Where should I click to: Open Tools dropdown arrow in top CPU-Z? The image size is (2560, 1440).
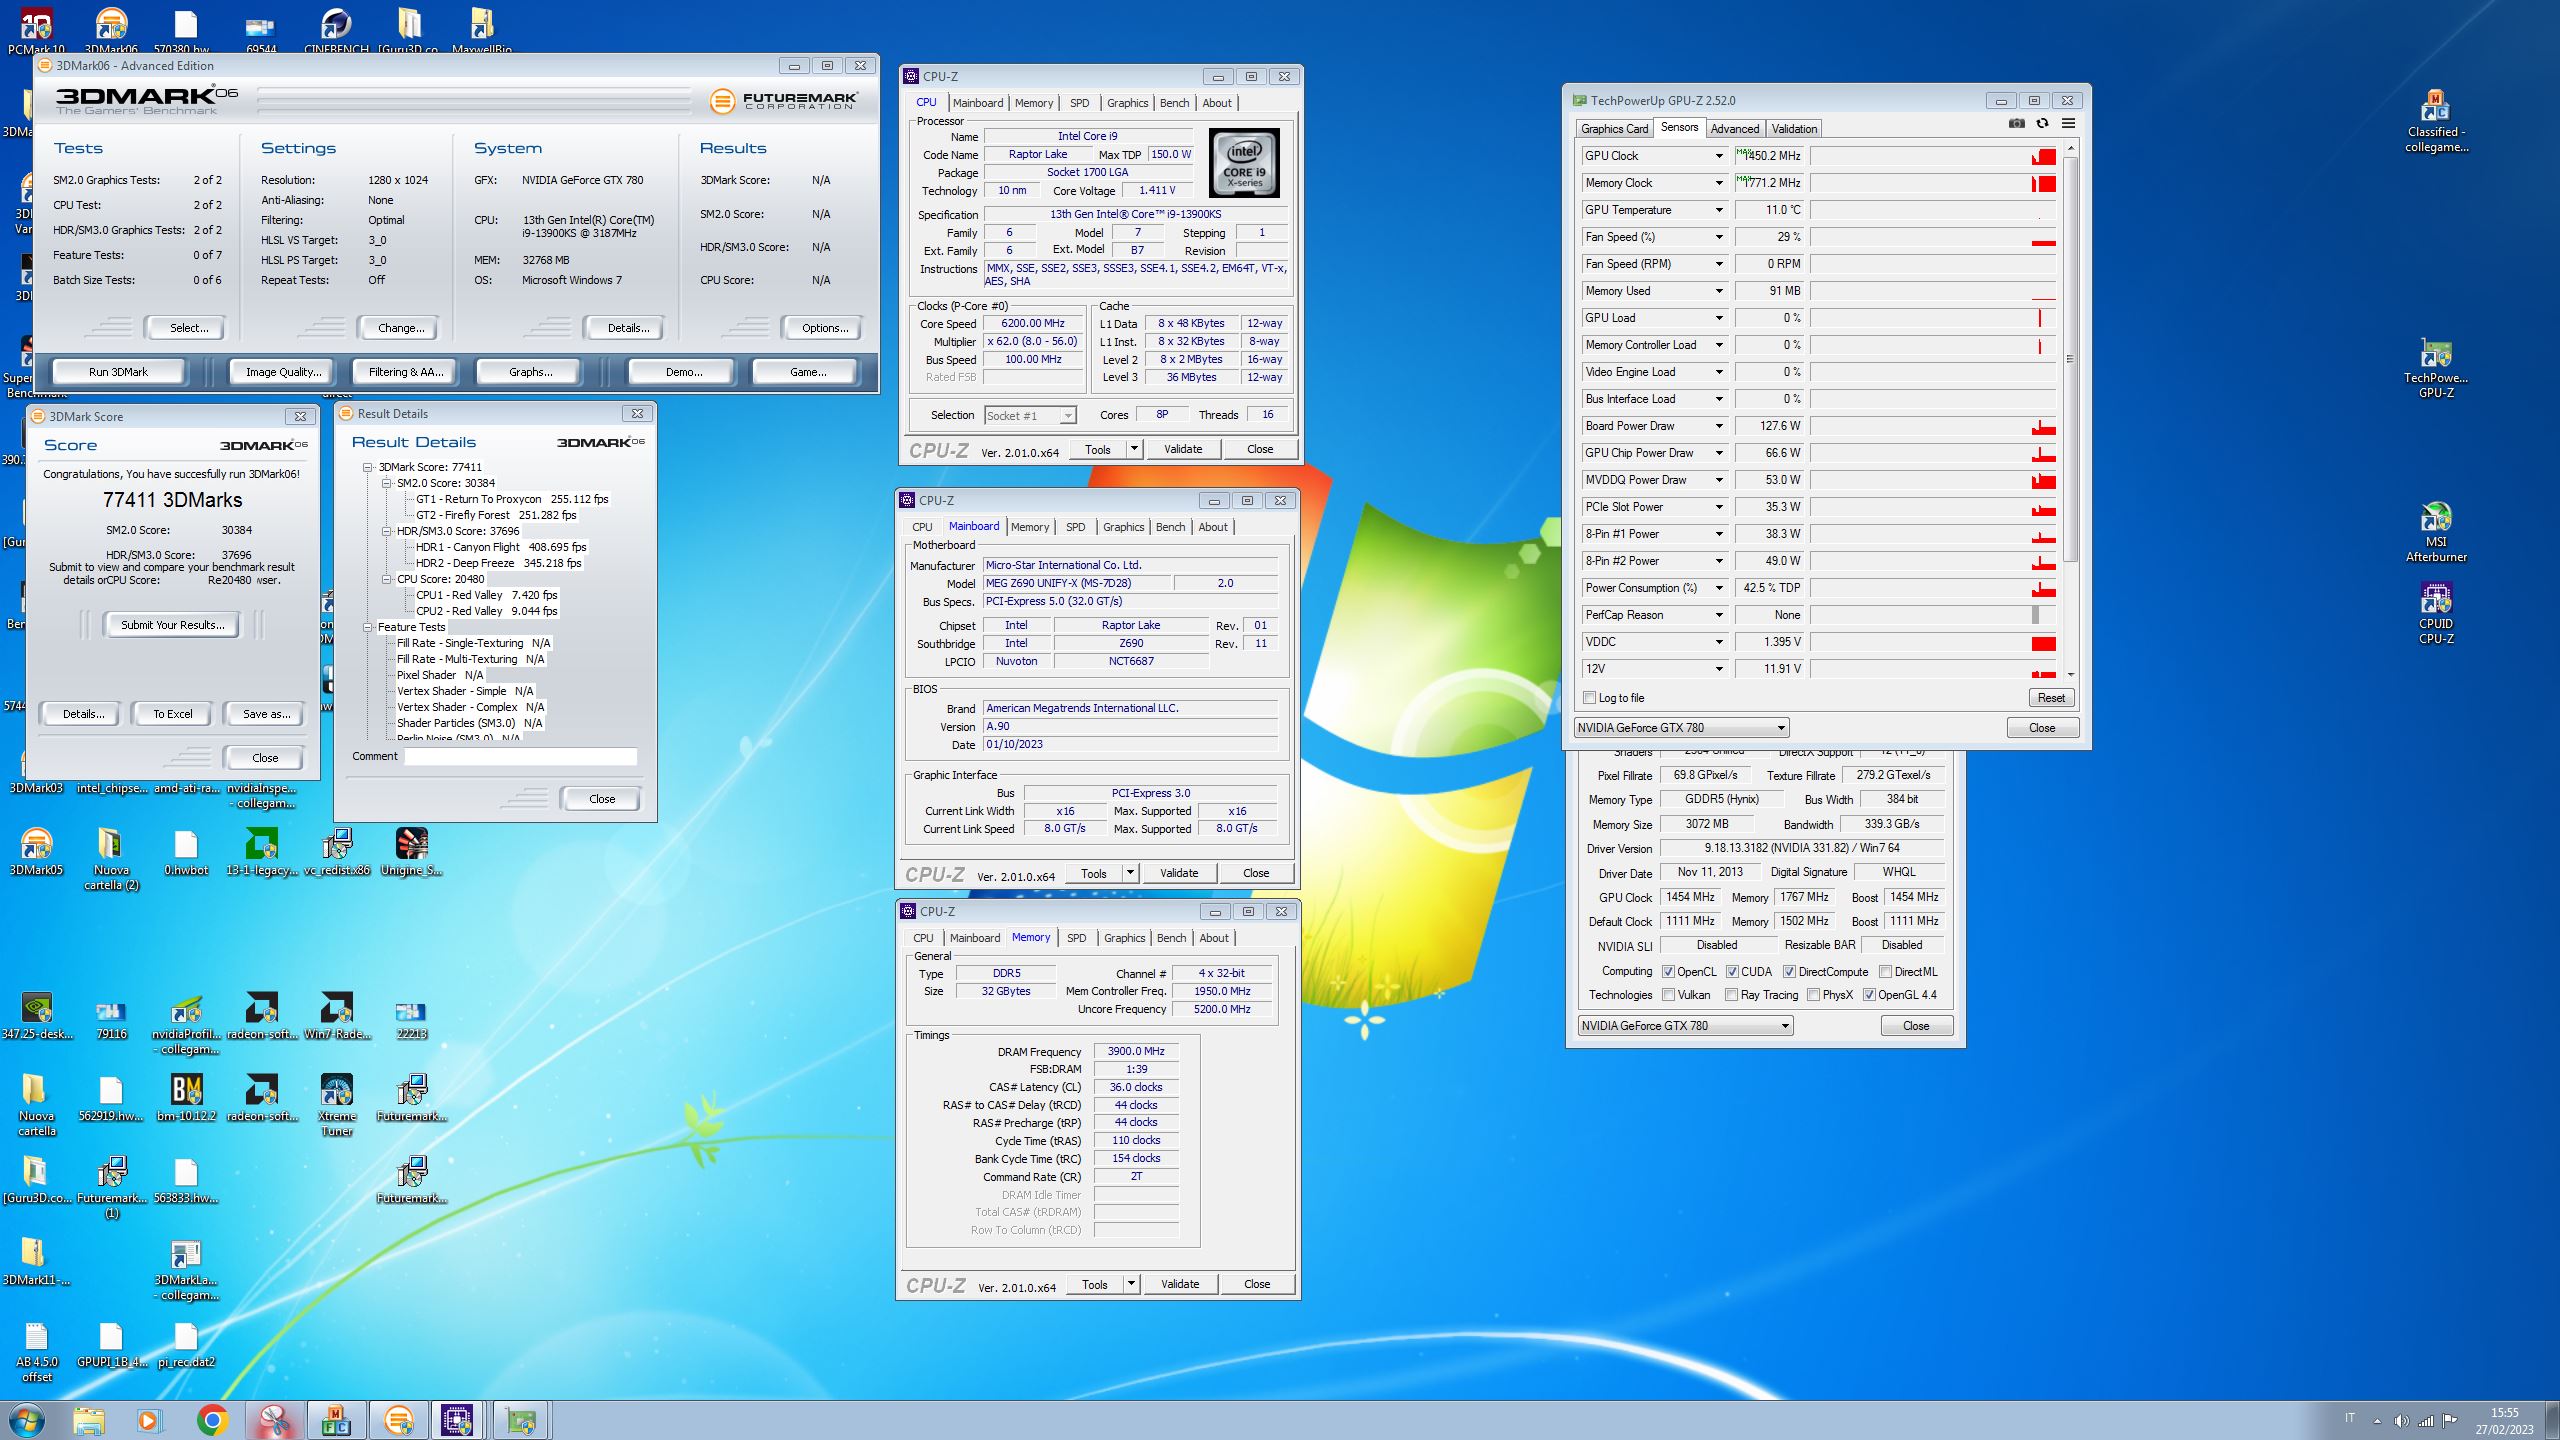click(x=1134, y=449)
